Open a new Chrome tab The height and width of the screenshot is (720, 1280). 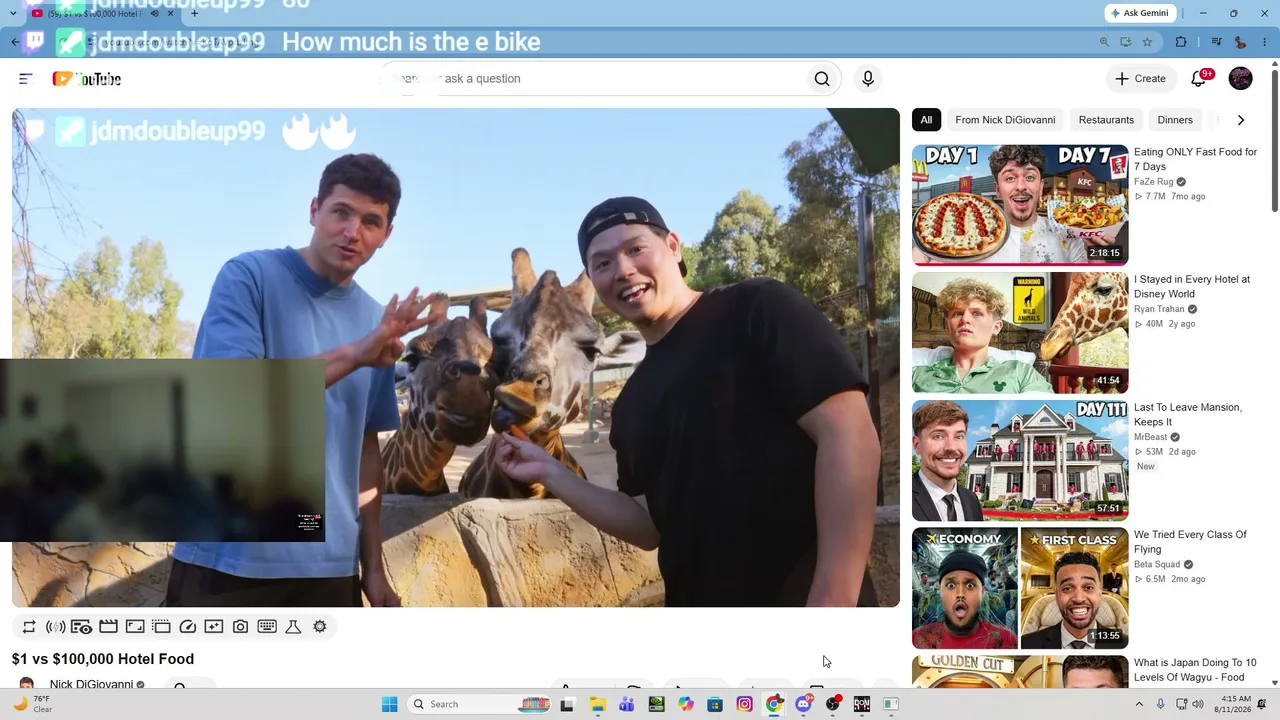coord(194,14)
